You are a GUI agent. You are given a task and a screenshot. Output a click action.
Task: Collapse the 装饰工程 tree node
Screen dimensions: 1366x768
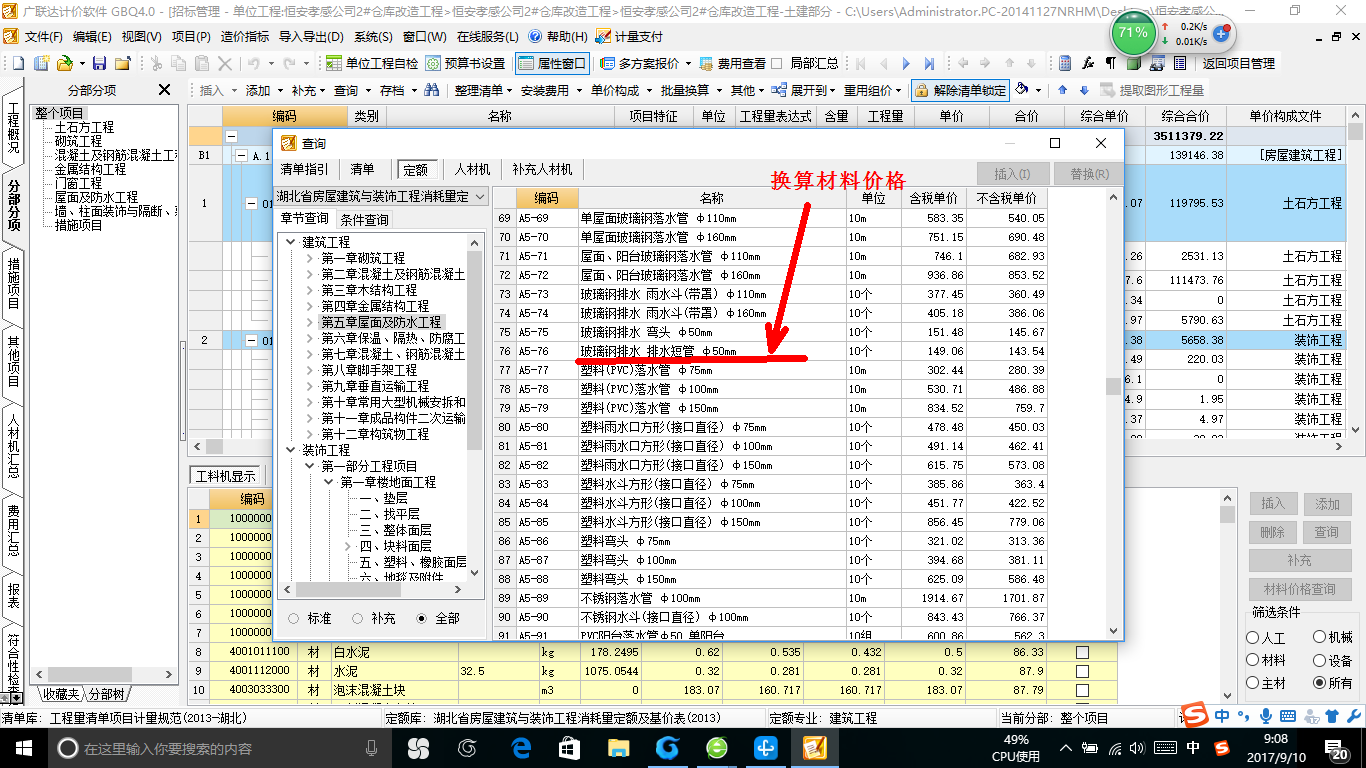pos(290,451)
